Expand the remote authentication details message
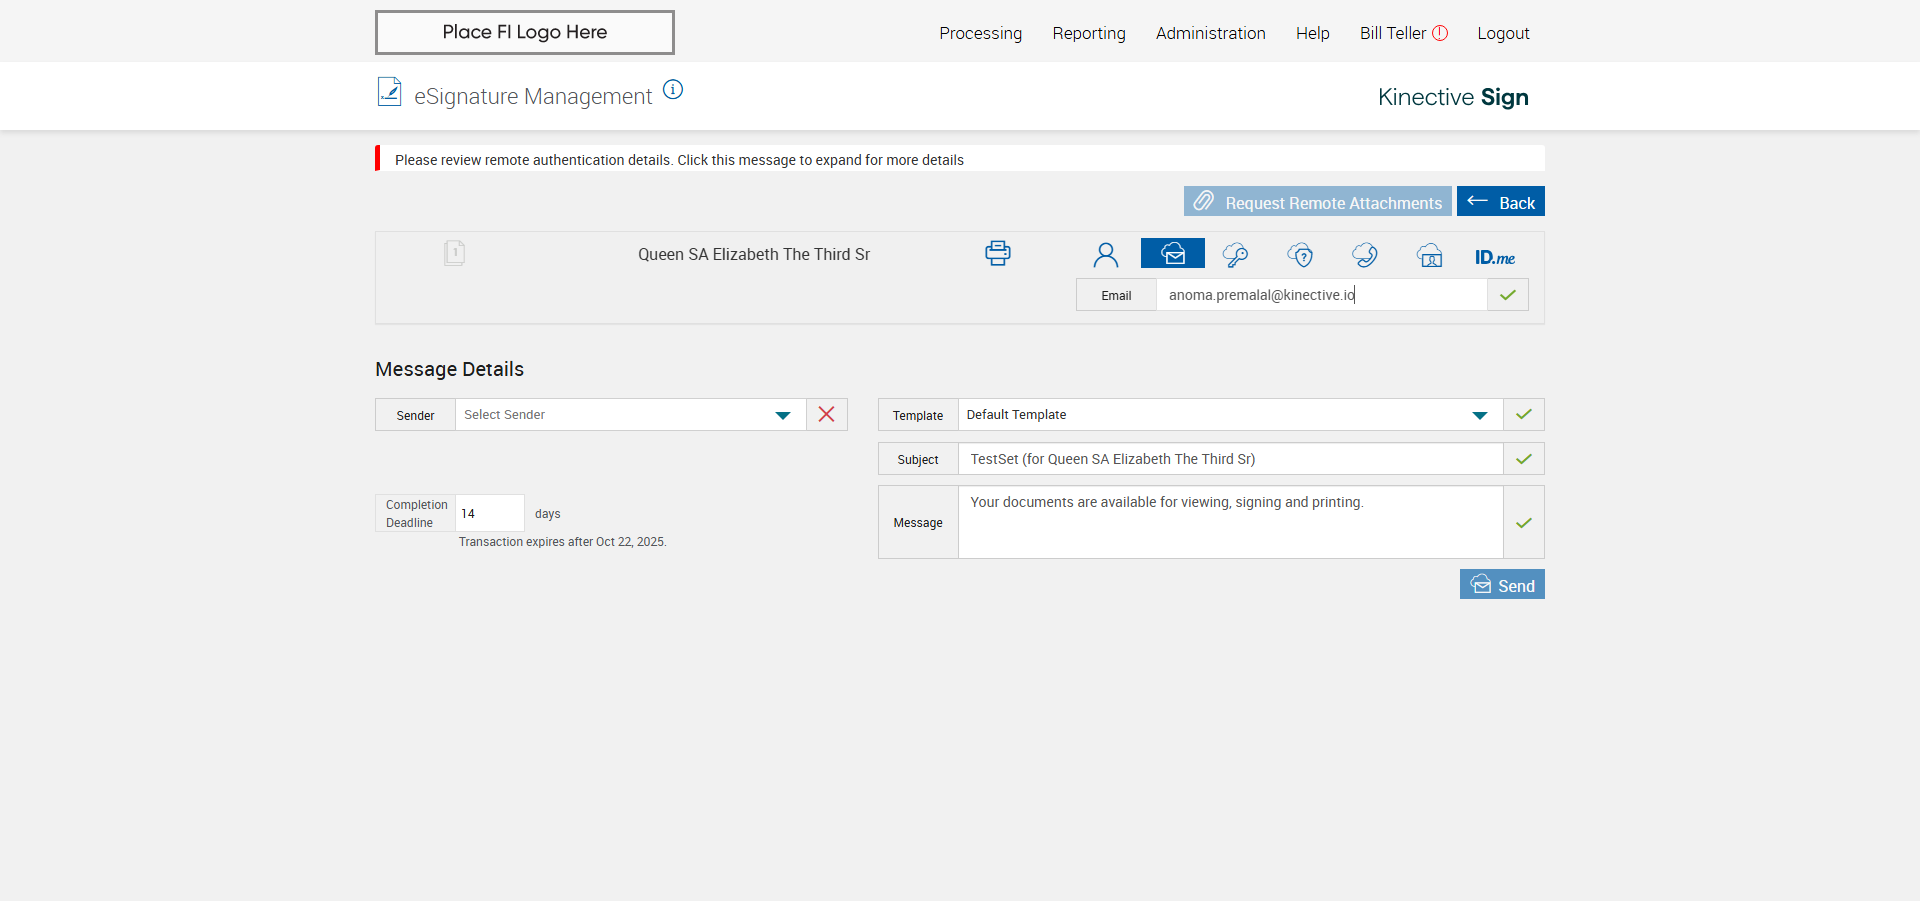This screenshot has width=1920, height=901. pyautogui.click(x=679, y=160)
